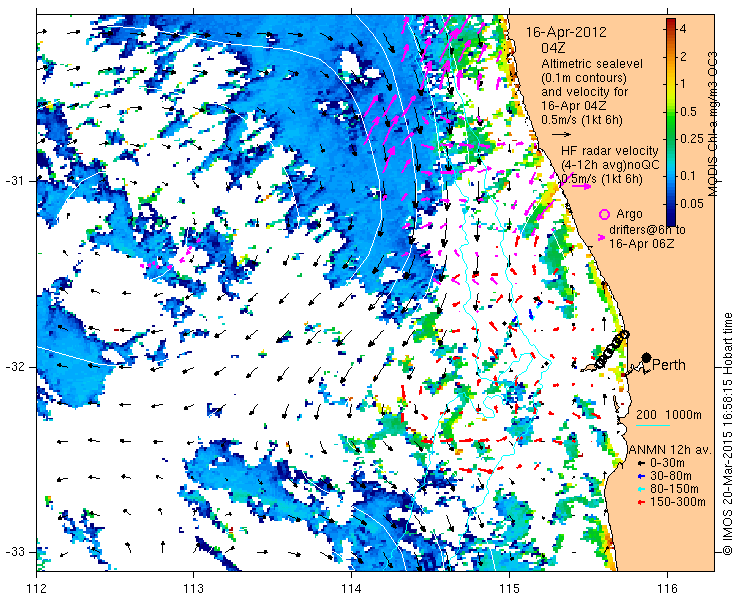The width and height of the screenshot is (740, 600).
Task: Click the 114 longitude axis label
Action: tap(352, 589)
